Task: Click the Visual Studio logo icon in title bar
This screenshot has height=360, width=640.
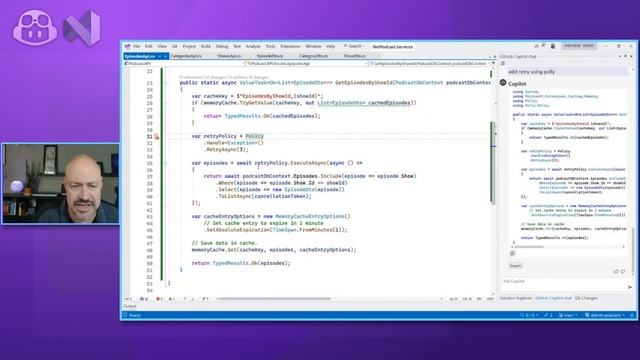Action: [128, 47]
